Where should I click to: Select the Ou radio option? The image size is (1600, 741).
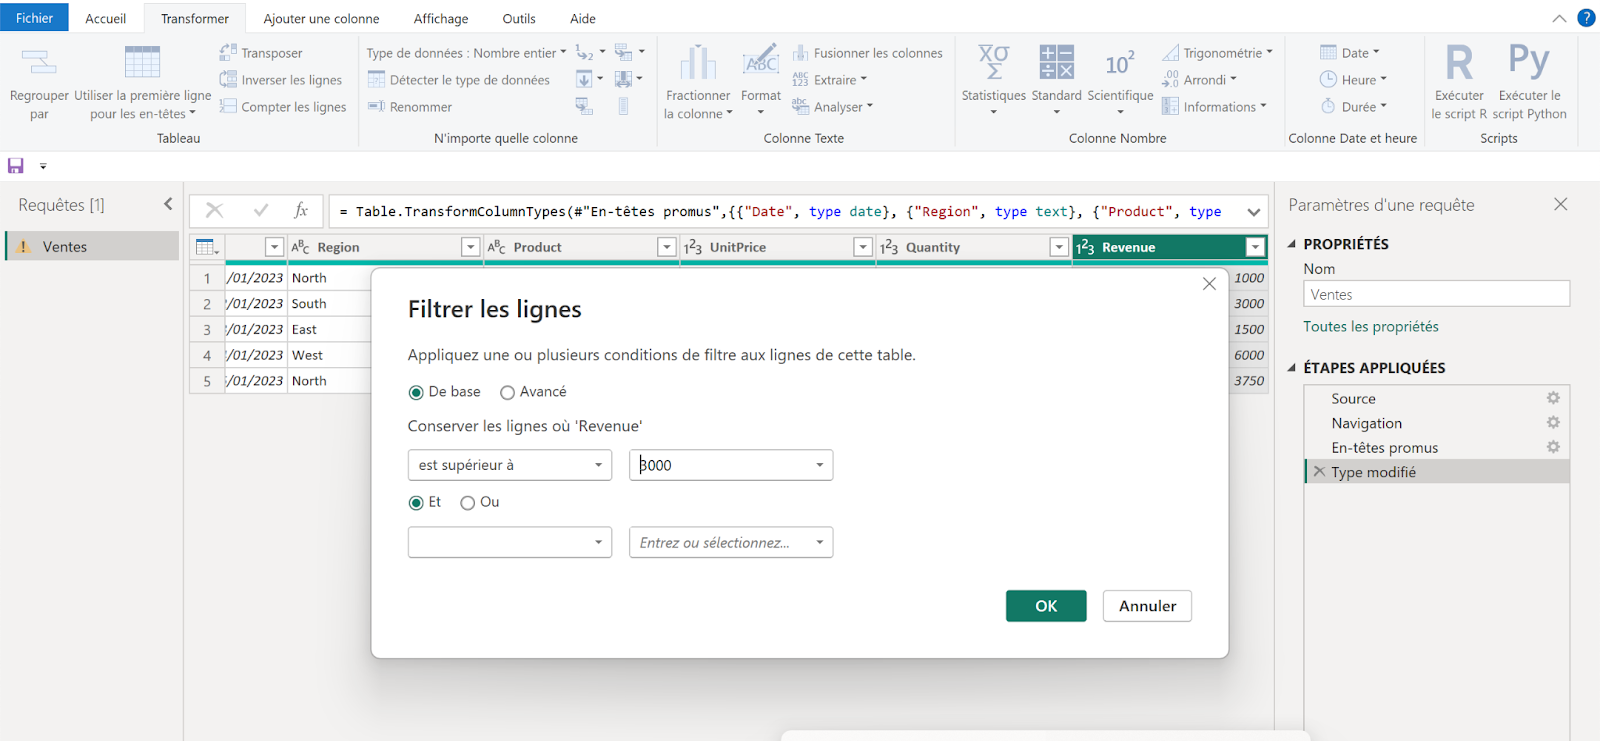coord(467,503)
